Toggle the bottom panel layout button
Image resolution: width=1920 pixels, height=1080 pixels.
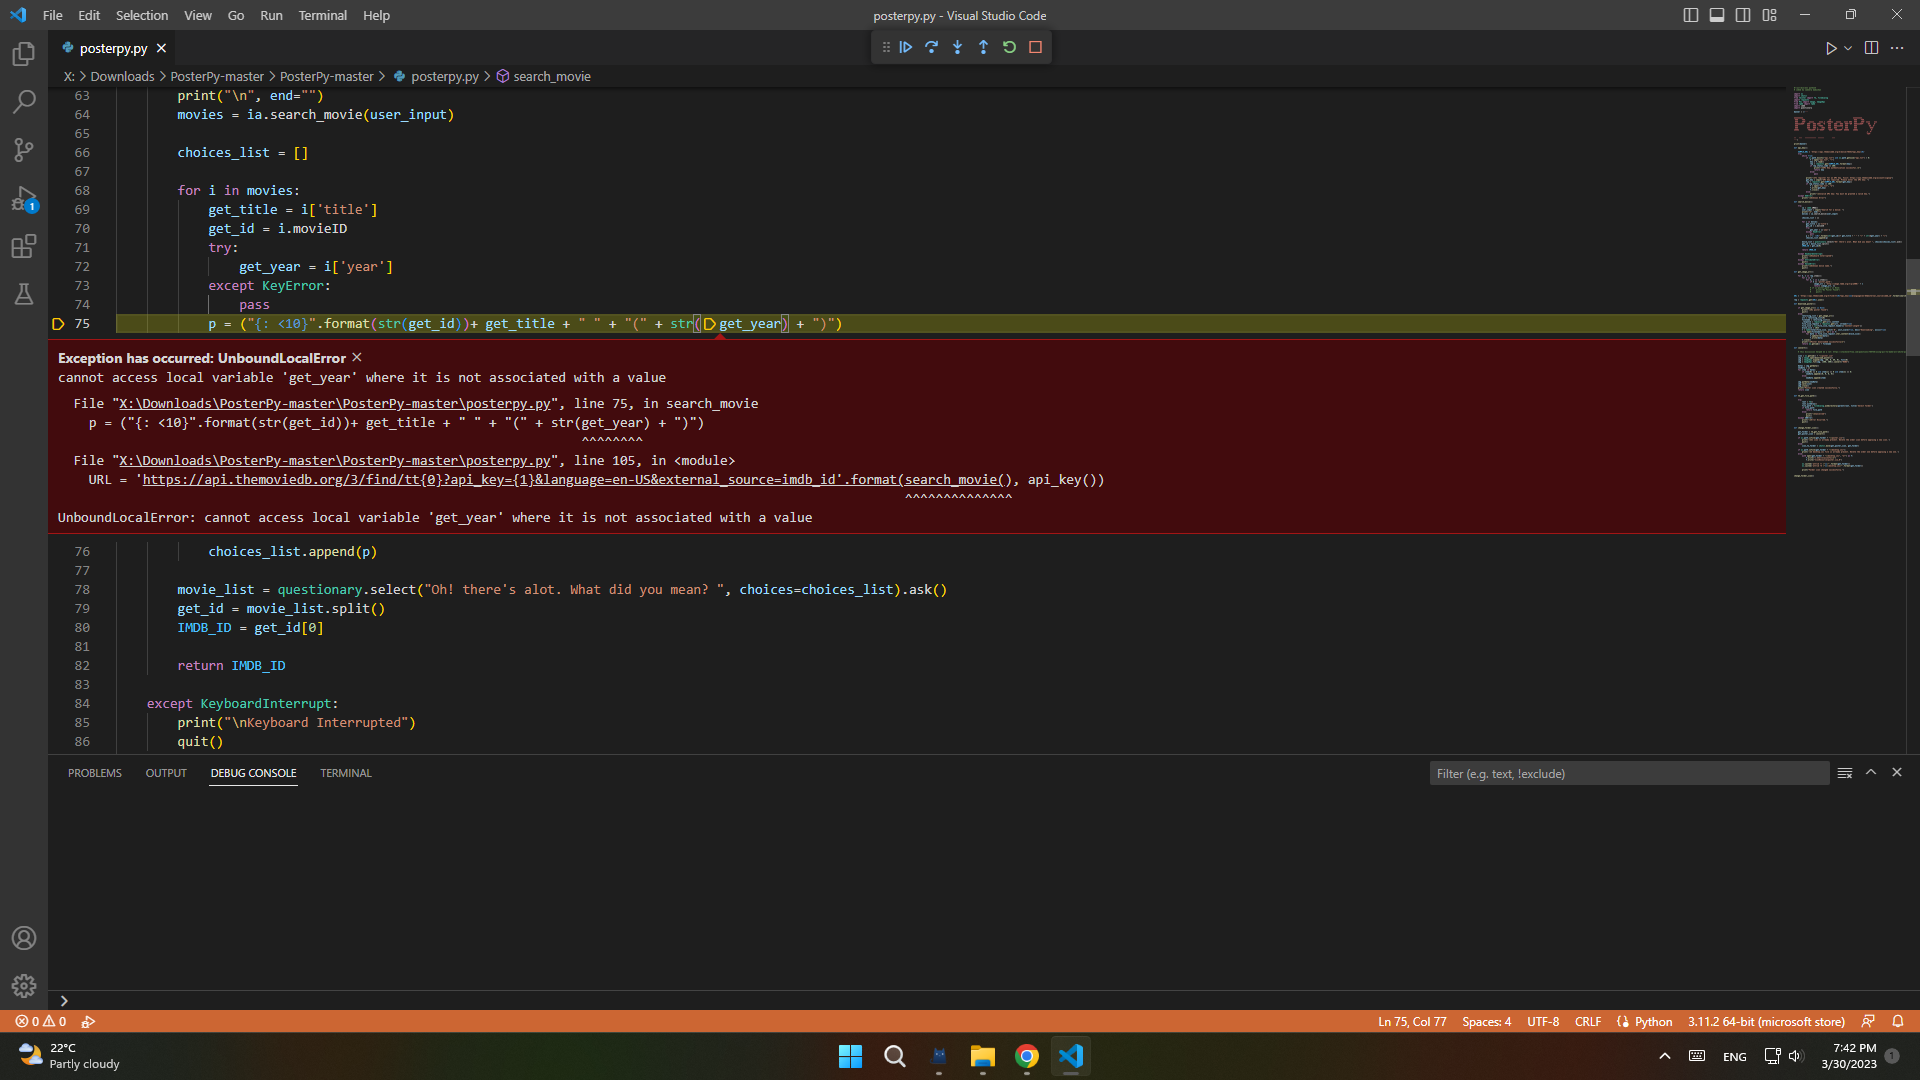coord(1716,15)
